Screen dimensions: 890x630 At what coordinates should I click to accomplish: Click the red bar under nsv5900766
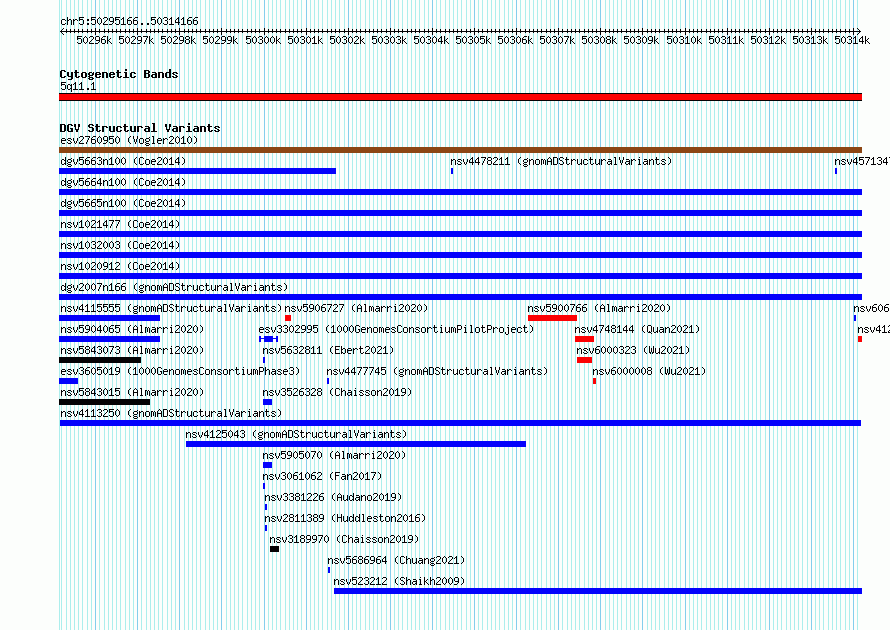[552, 318]
